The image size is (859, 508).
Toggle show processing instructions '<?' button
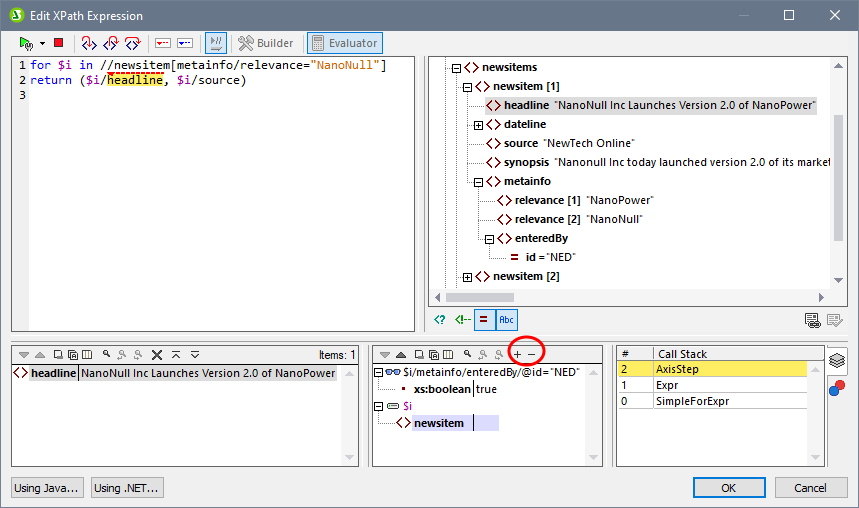pyautogui.click(x=441, y=320)
